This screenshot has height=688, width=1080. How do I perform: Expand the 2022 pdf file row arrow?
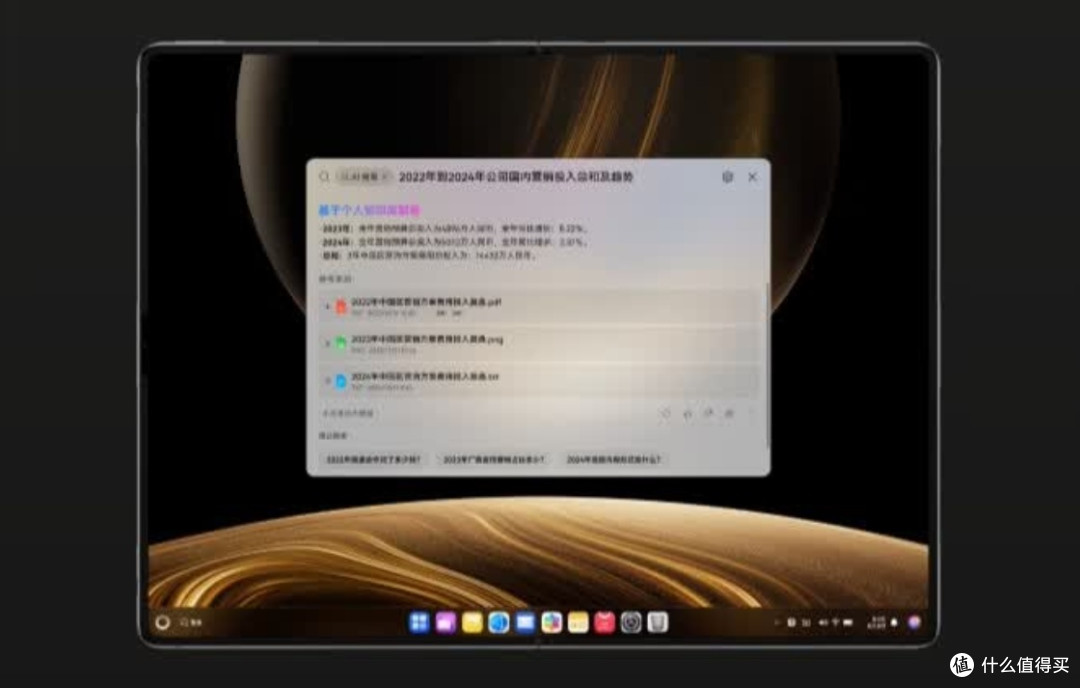326,306
